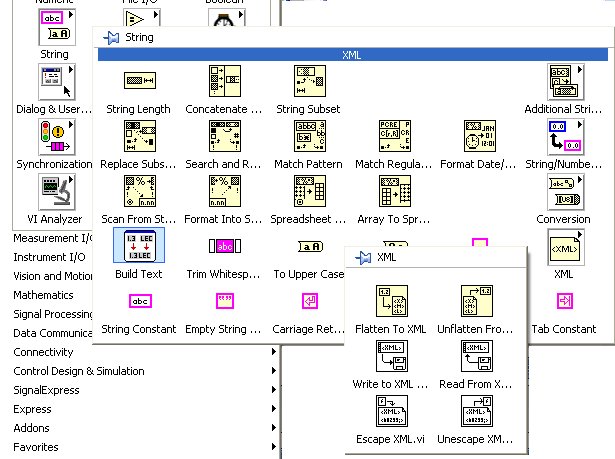Expand the Connectivity category arrow
Viewport: 615px width, 459px height.
pos(274,352)
